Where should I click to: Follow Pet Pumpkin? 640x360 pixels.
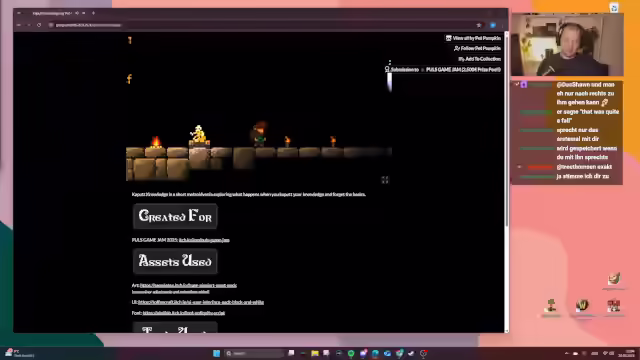tap(477, 48)
